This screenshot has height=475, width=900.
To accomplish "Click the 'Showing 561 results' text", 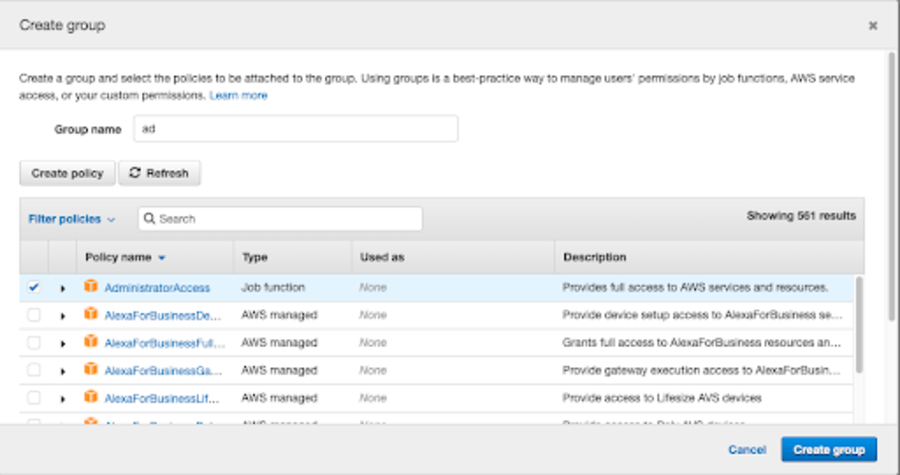I will click(x=801, y=216).
